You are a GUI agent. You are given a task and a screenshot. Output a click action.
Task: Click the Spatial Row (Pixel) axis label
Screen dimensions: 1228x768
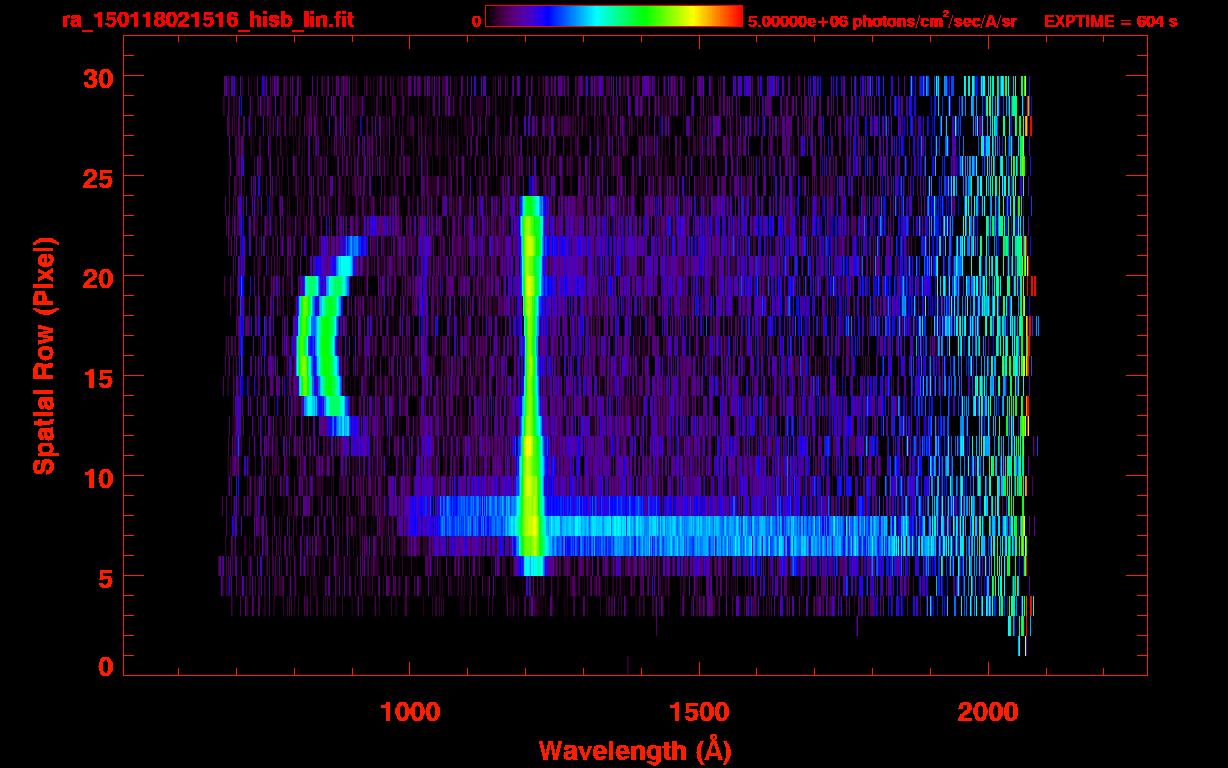[44, 355]
